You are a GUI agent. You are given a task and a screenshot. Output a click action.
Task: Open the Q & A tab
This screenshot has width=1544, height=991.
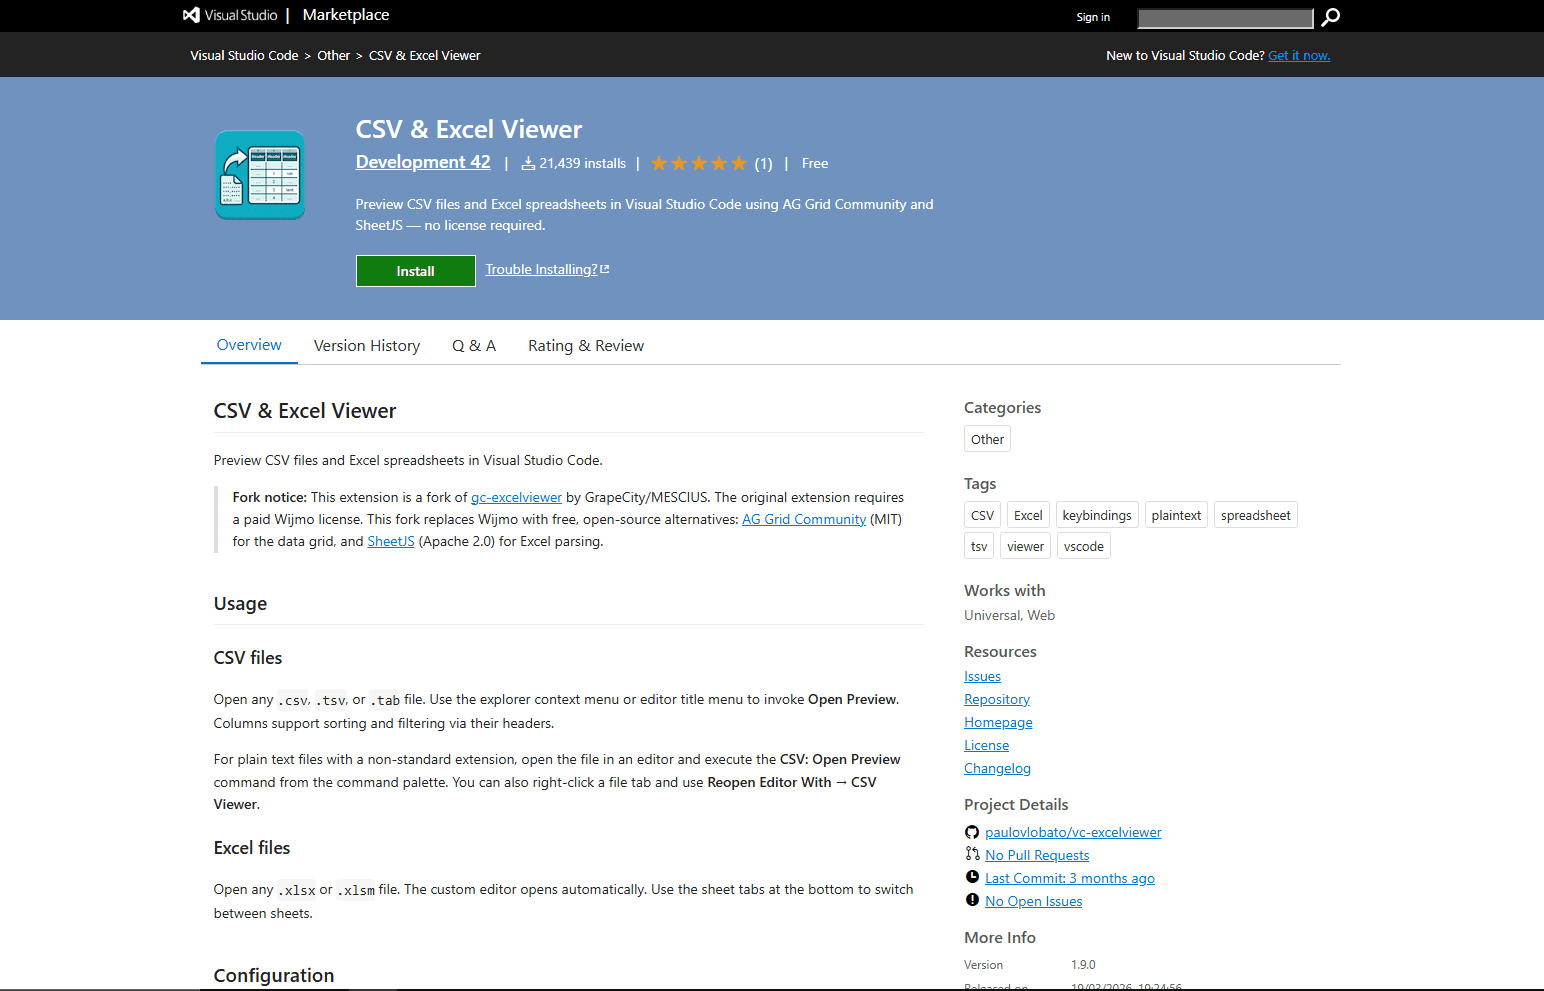[x=474, y=346]
